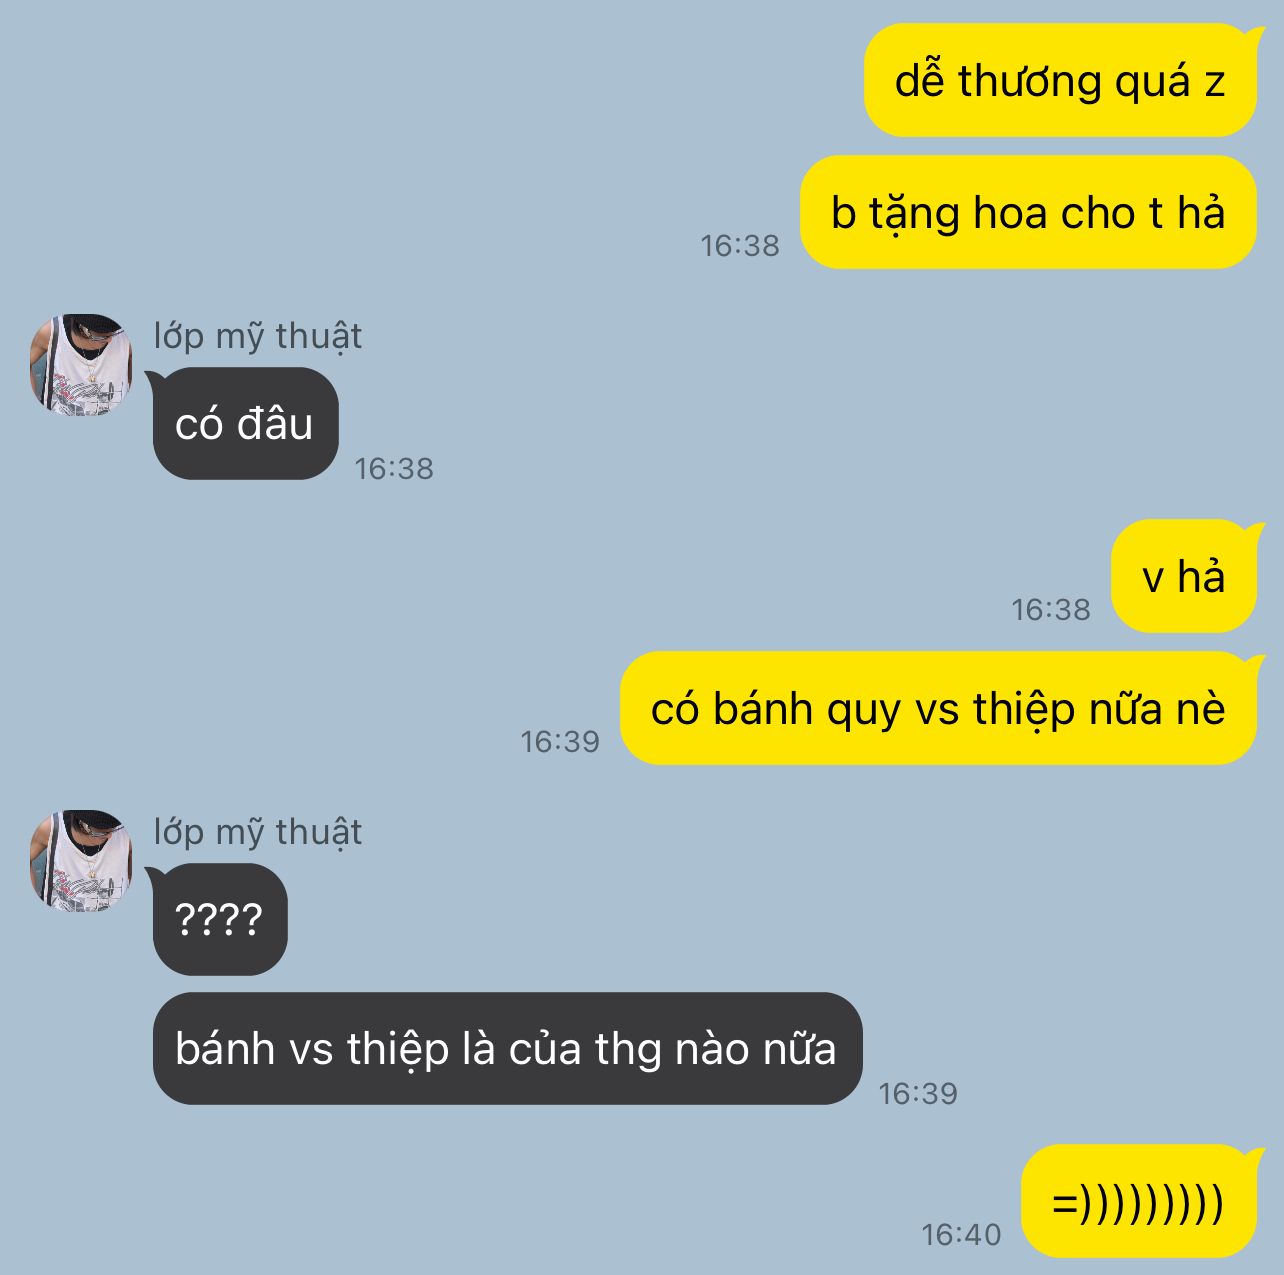Tap 16:38 timestamp beside 'b tặng hoa'
Screen dimensions: 1284x1275
[740, 245]
